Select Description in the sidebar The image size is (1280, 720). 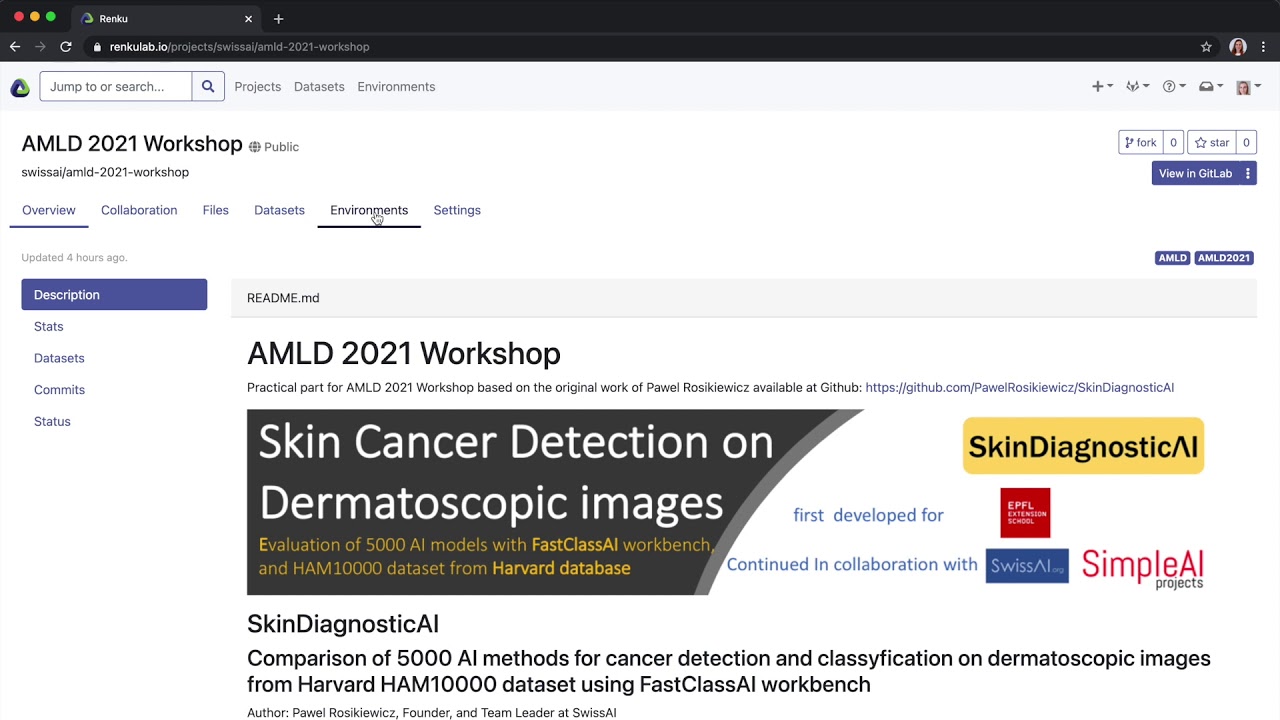click(x=114, y=295)
